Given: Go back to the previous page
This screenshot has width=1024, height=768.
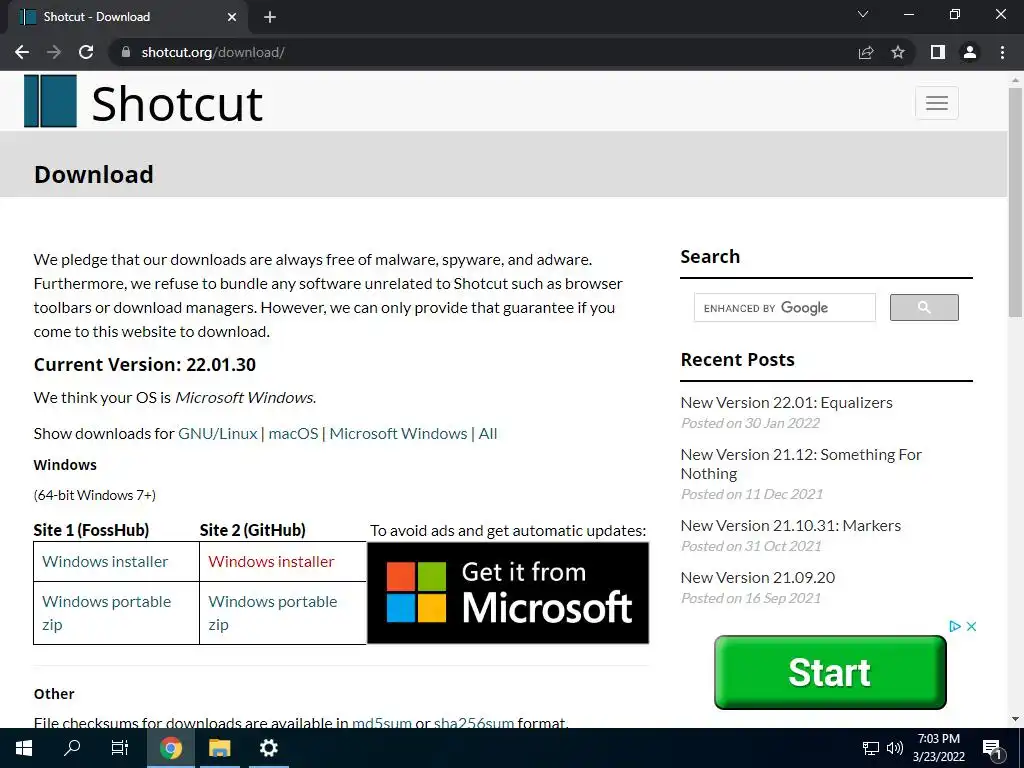Looking at the screenshot, I should (x=22, y=52).
